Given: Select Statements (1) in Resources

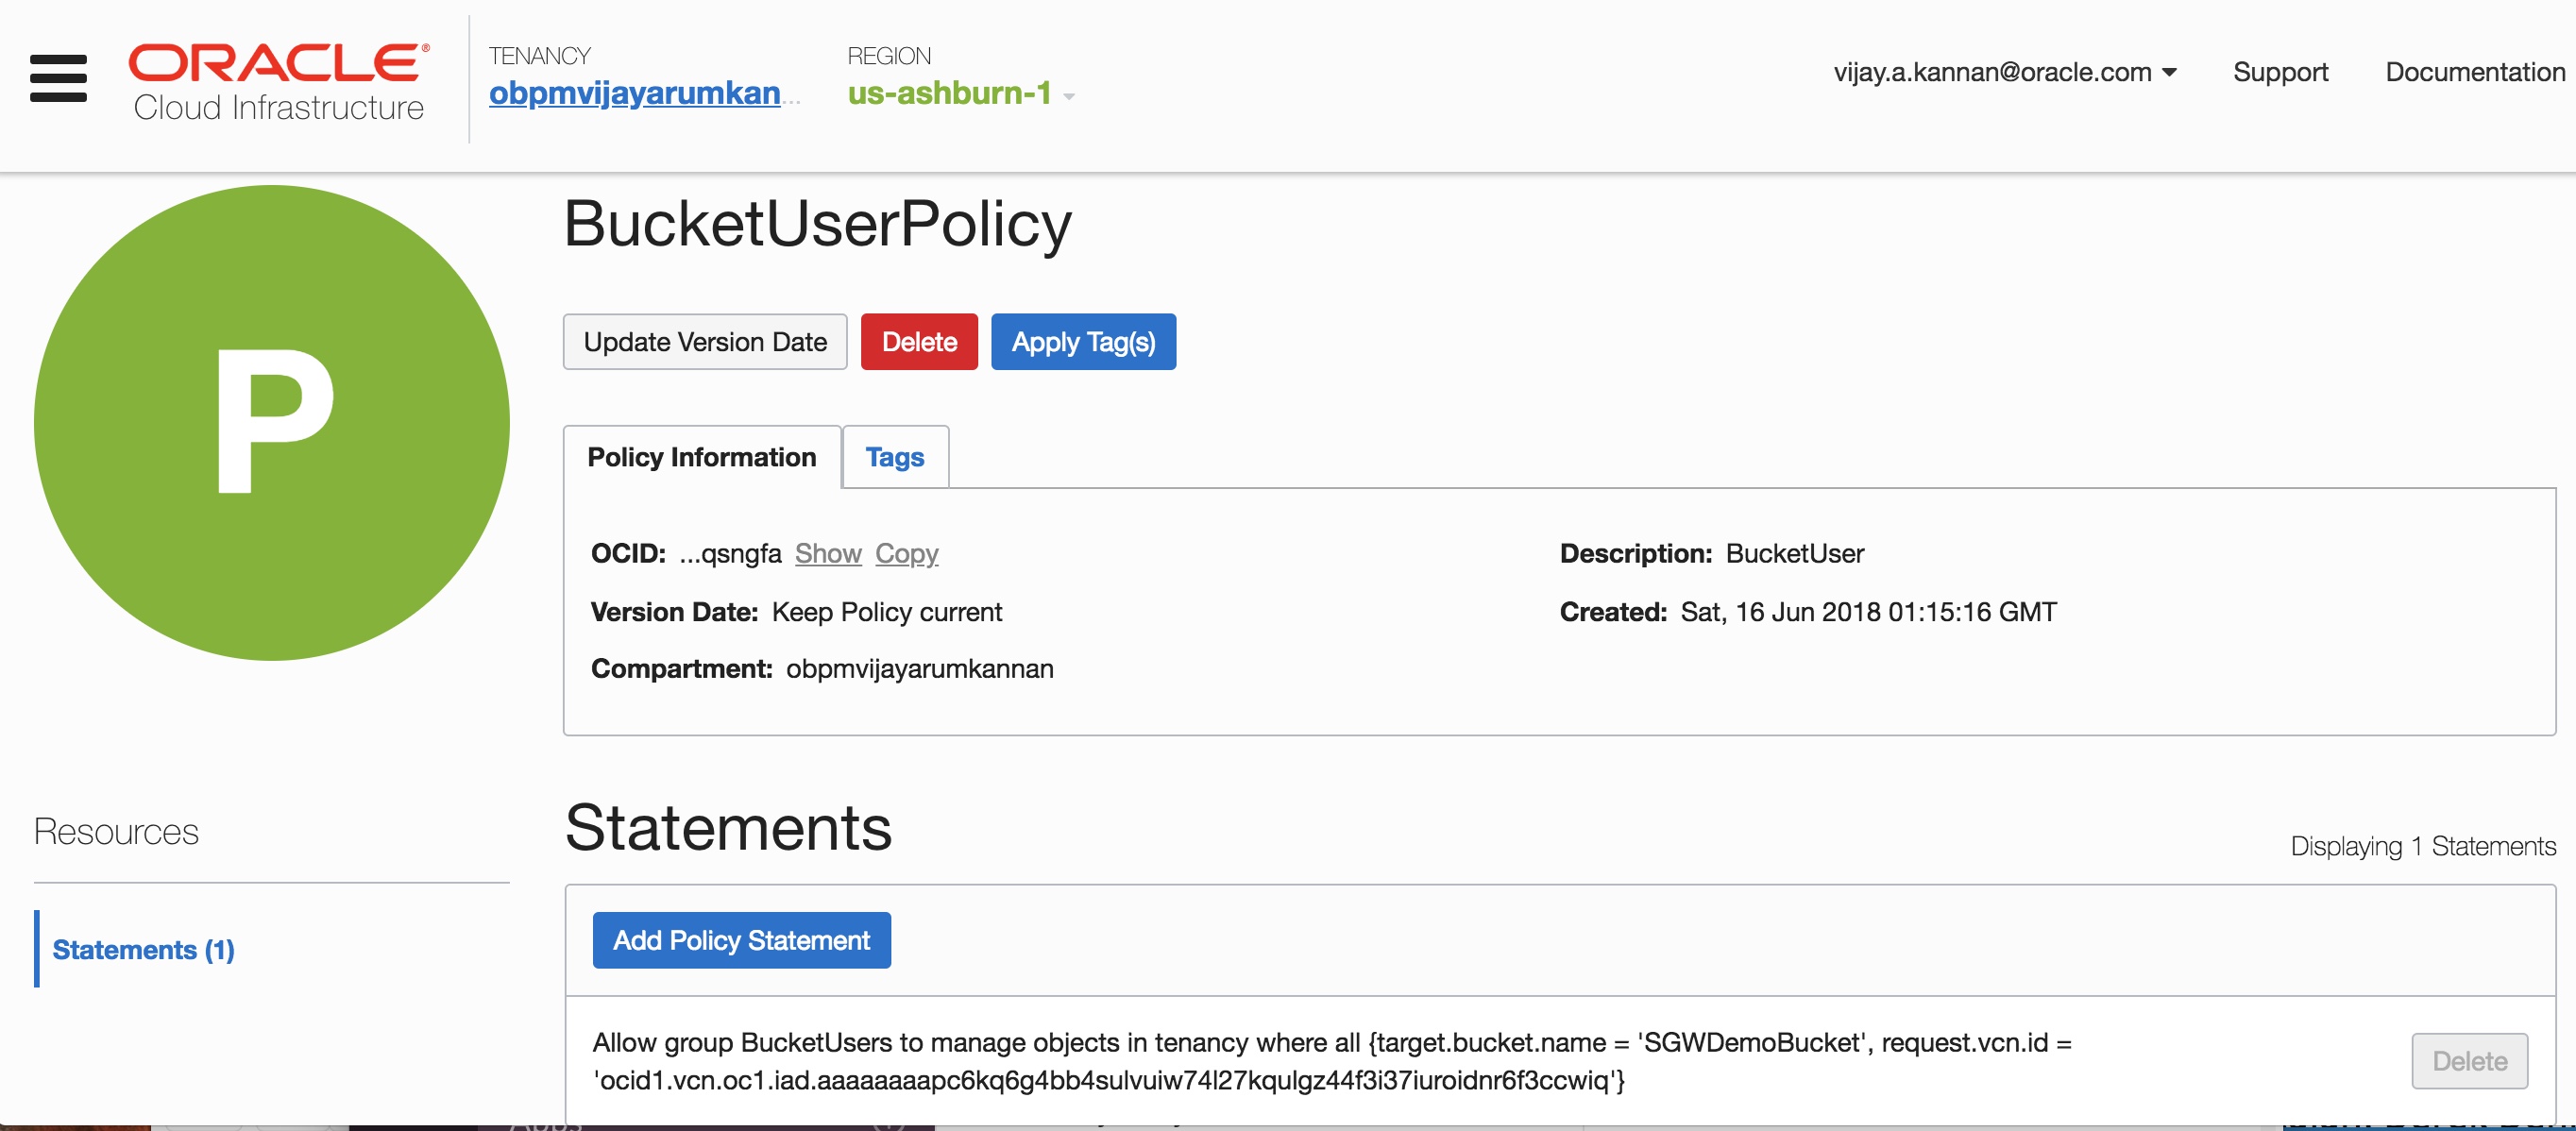Looking at the screenshot, I should 143,949.
